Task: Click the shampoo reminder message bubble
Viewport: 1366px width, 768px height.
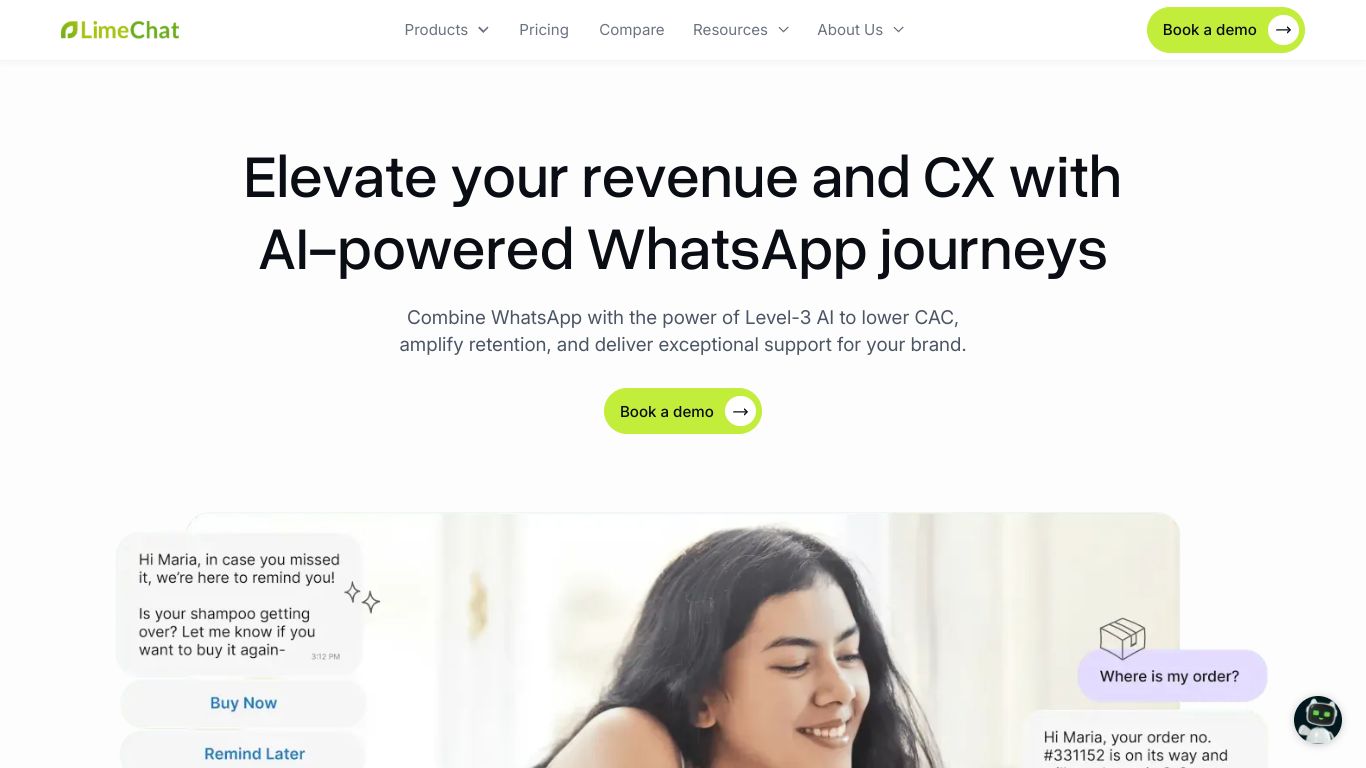Action: point(239,604)
